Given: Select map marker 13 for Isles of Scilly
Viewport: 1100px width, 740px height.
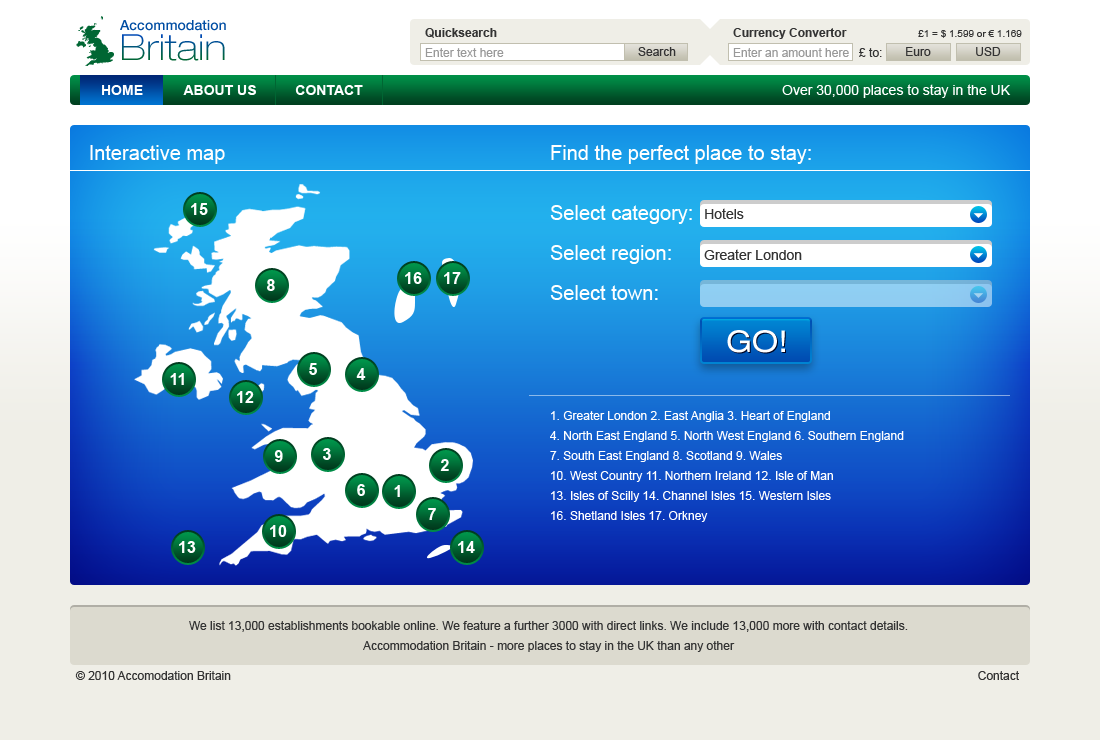Looking at the screenshot, I should (187, 547).
